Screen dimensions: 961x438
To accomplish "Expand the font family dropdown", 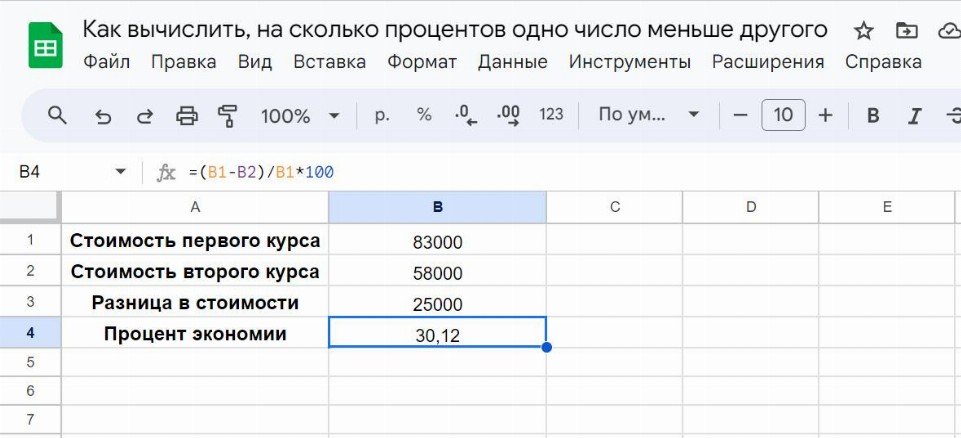I will click(x=648, y=115).
